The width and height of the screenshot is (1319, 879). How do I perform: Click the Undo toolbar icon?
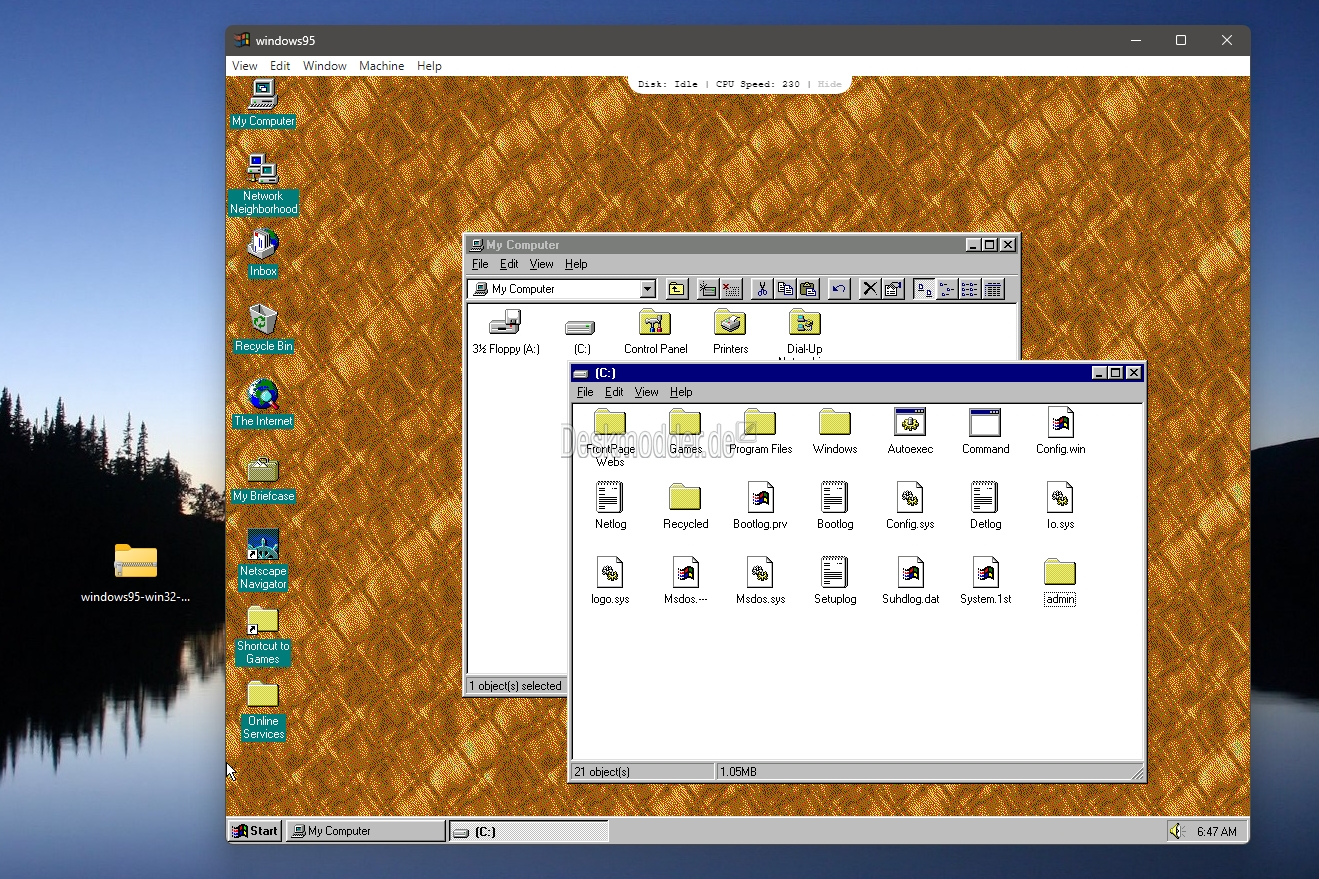pyautogui.click(x=839, y=289)
